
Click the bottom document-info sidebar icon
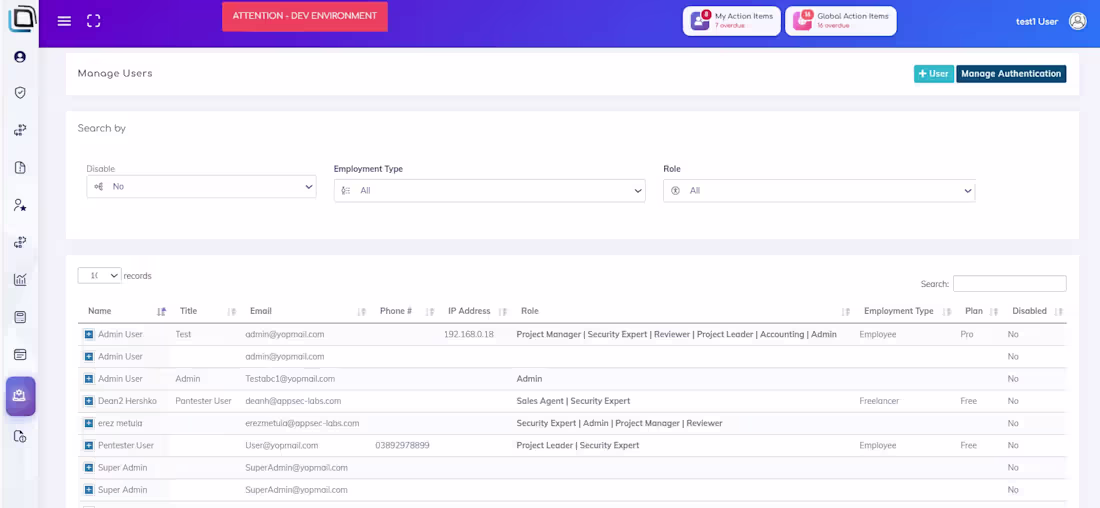tap(20, 436)
